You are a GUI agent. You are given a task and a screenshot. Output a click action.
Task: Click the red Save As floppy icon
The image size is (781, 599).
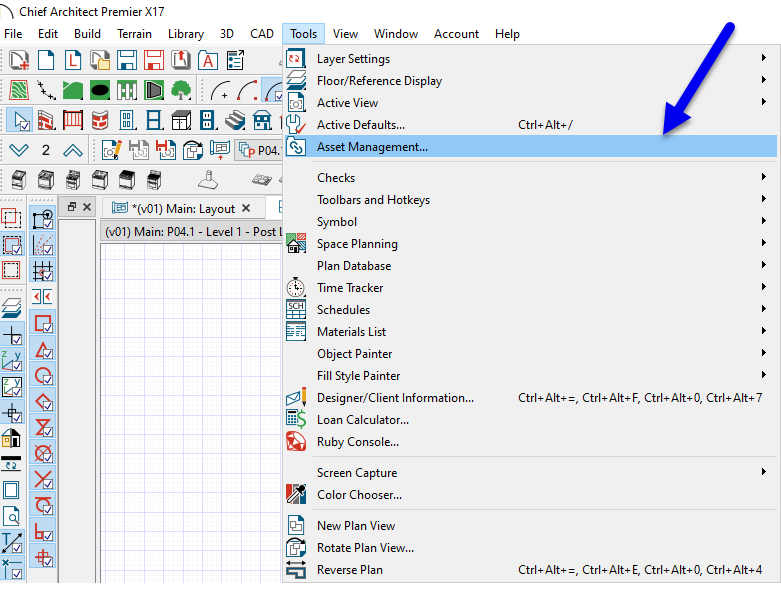[154, 60]
